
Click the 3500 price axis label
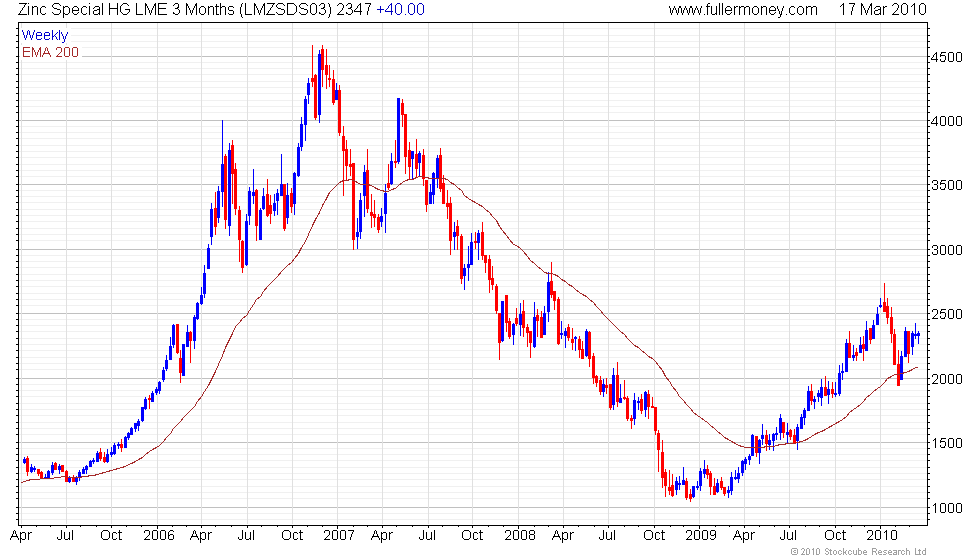pyautogui.click(x=946, y=186)
